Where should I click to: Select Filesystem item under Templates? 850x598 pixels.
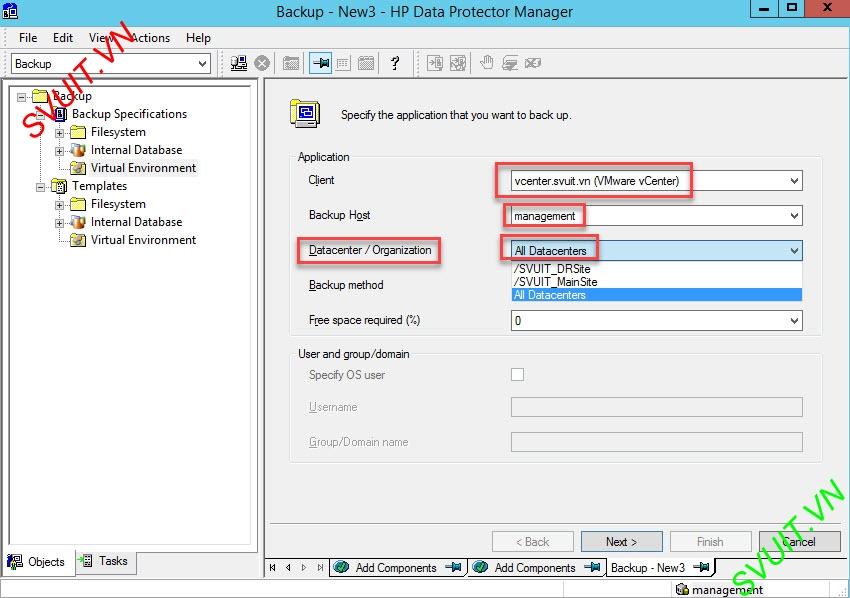(118, 204)
